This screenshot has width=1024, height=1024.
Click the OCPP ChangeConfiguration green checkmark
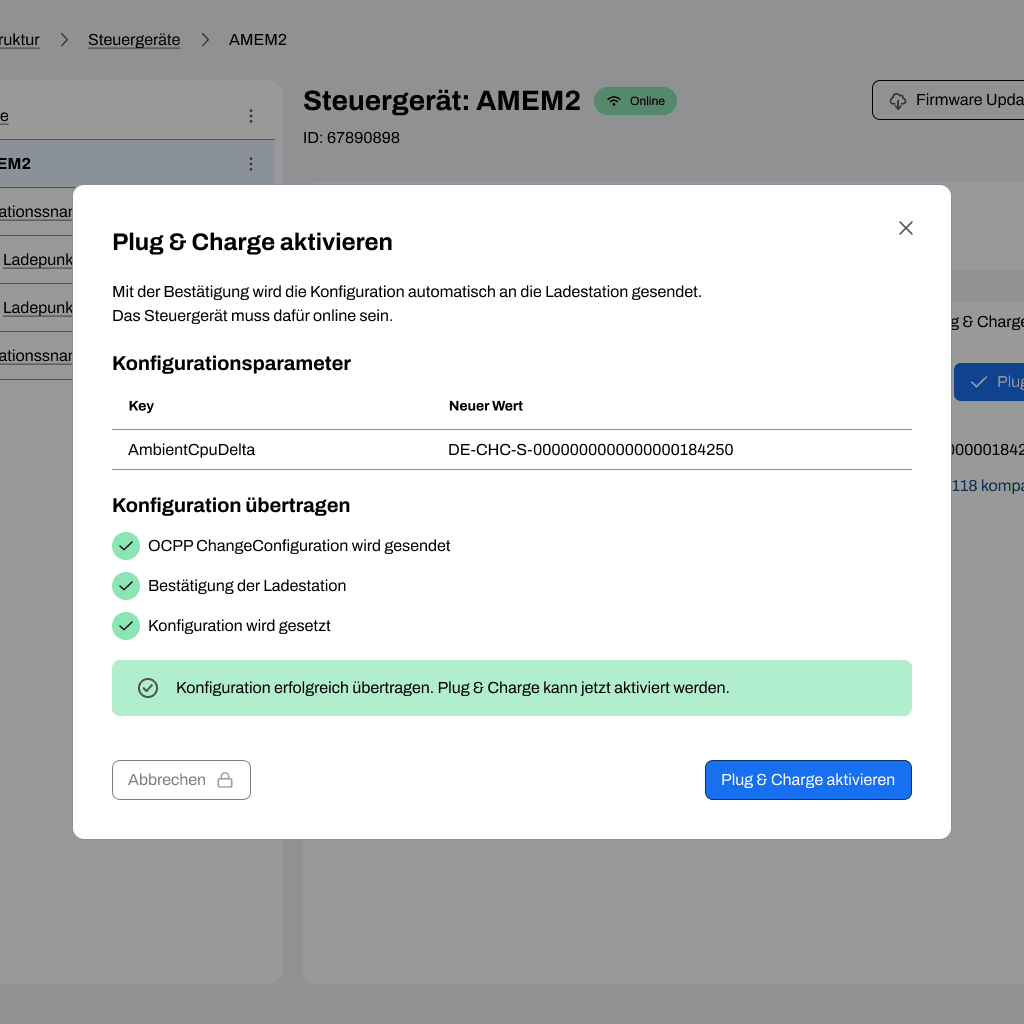point(126,546)
